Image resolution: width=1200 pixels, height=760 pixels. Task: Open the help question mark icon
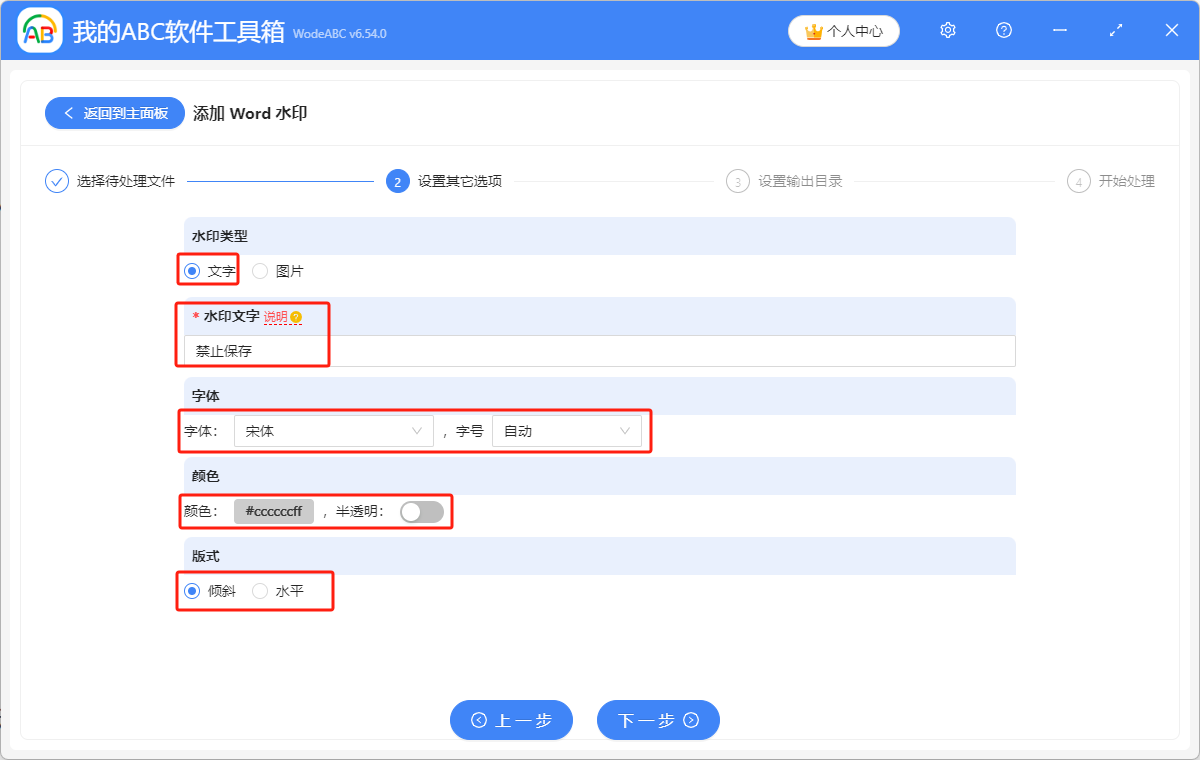point(1003,30)
